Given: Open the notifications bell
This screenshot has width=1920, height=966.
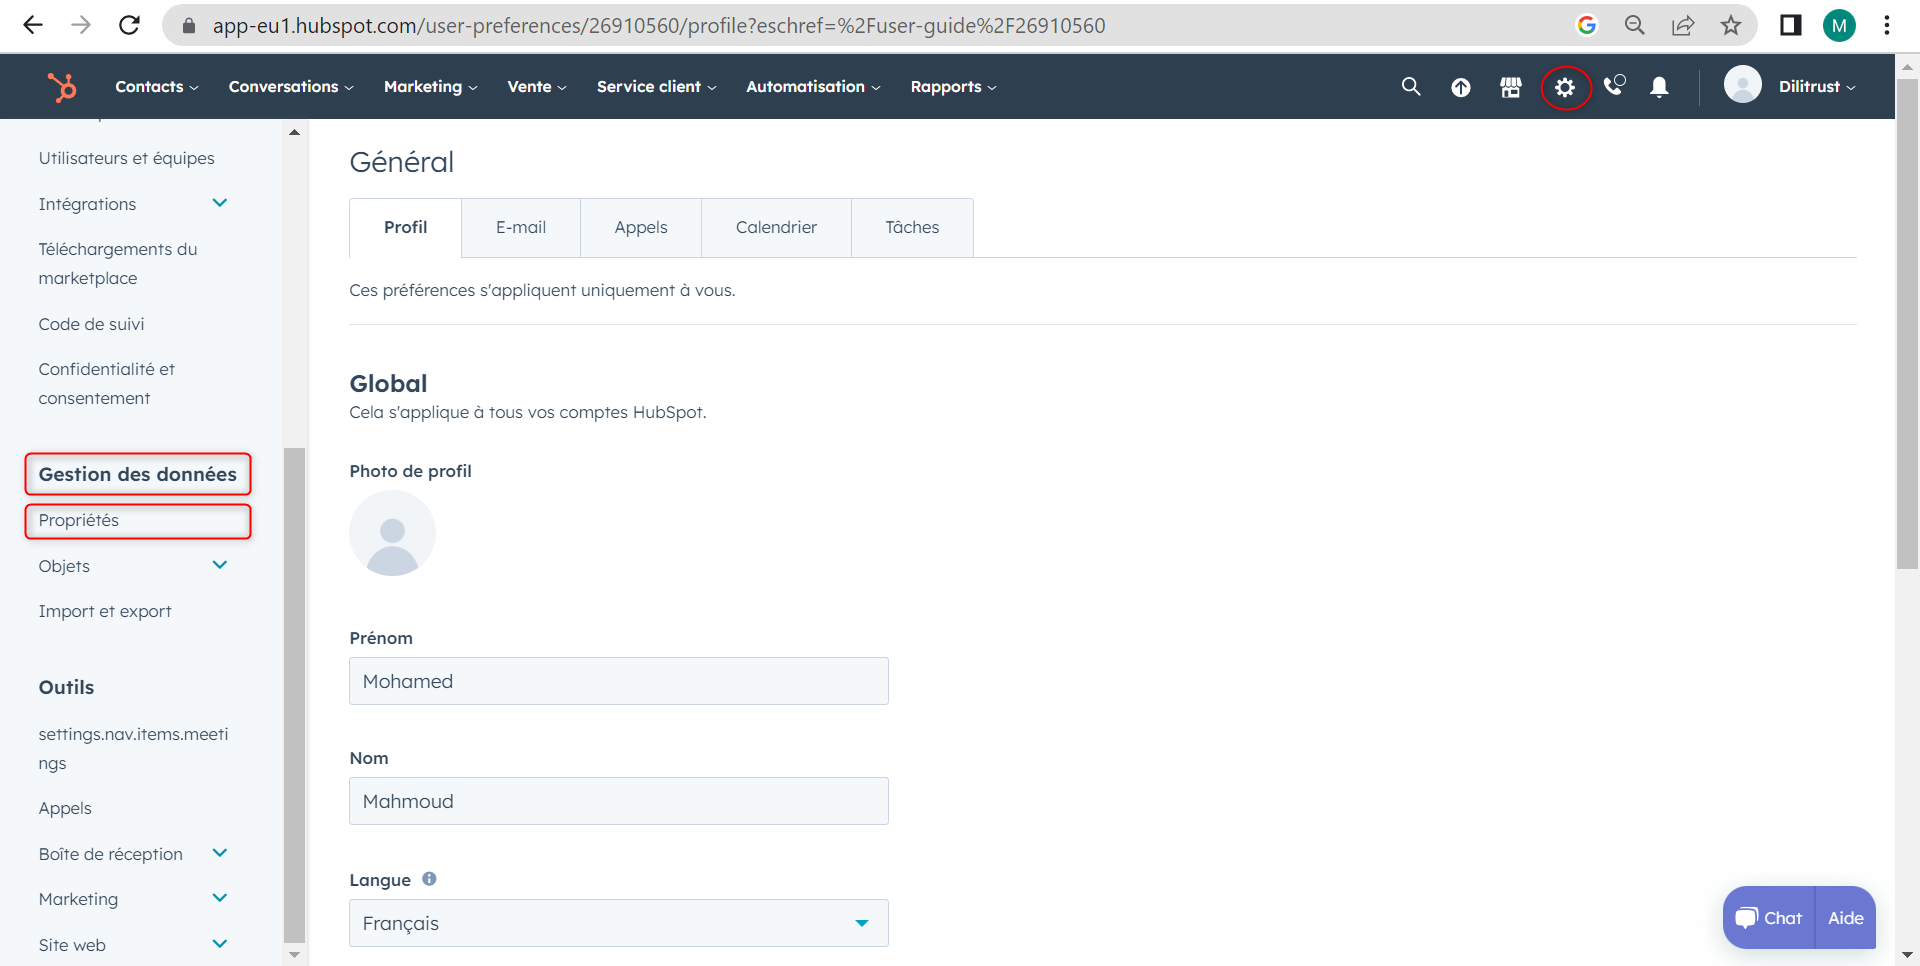Looking at the screenshot, I should tap(1659, 87).
